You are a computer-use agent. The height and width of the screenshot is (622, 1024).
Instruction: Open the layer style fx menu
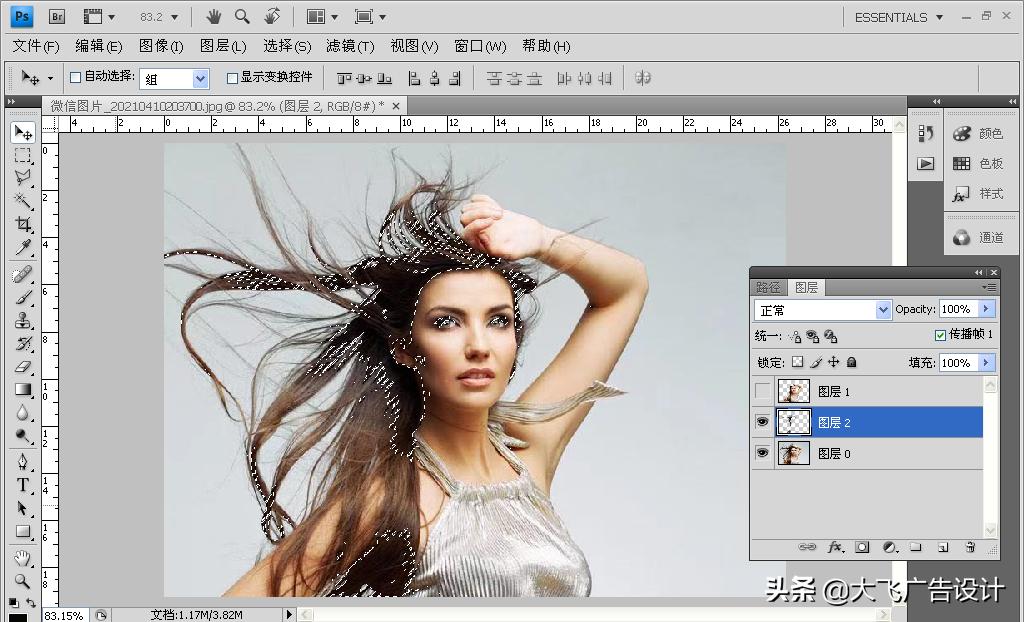[x=835, y=547]
